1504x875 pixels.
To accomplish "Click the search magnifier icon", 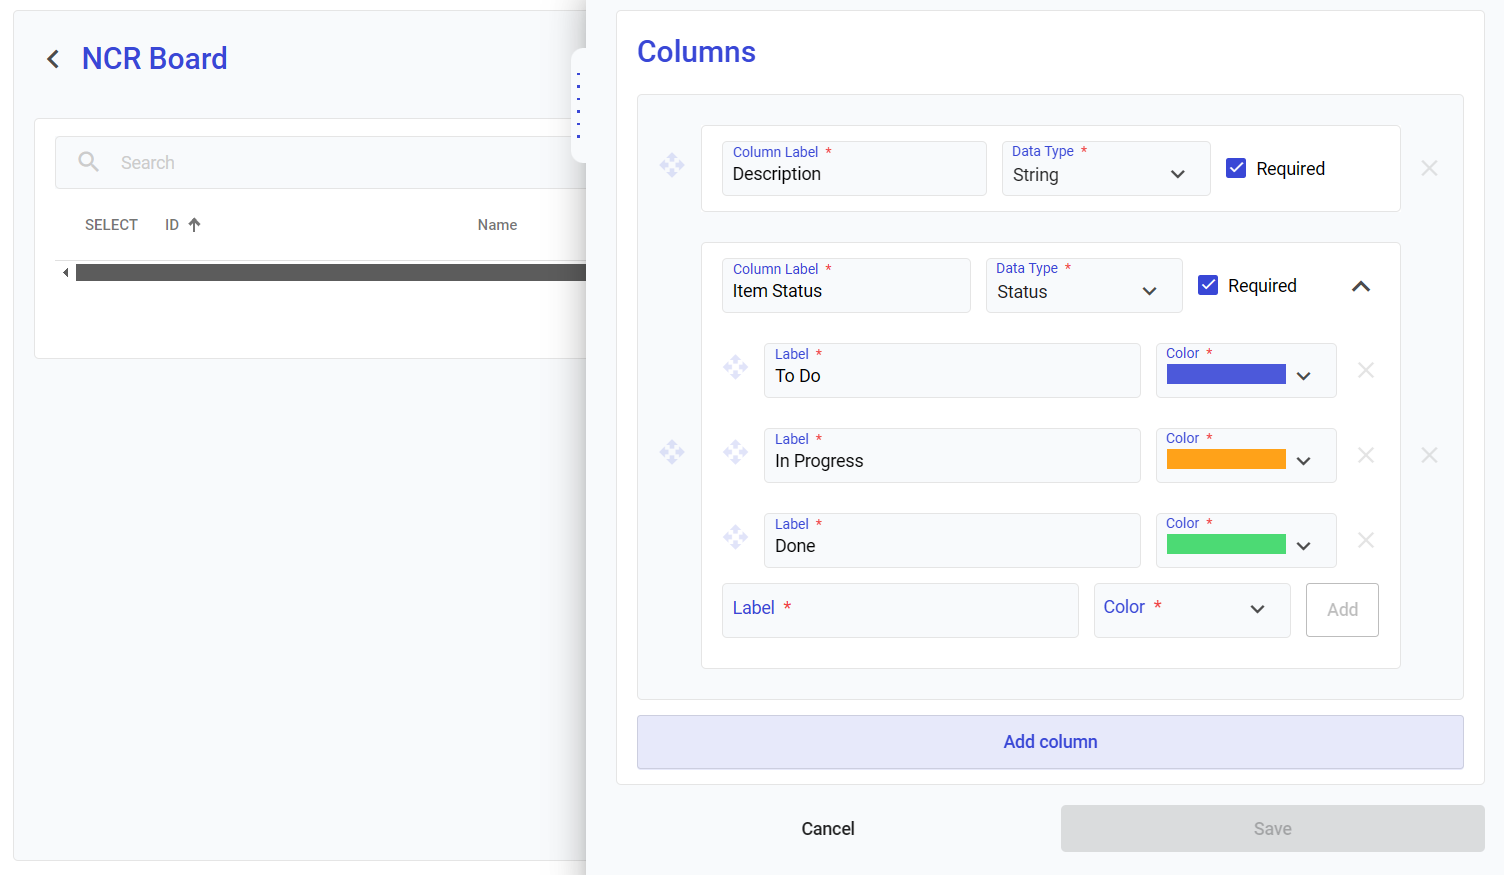I will point(89,162).
